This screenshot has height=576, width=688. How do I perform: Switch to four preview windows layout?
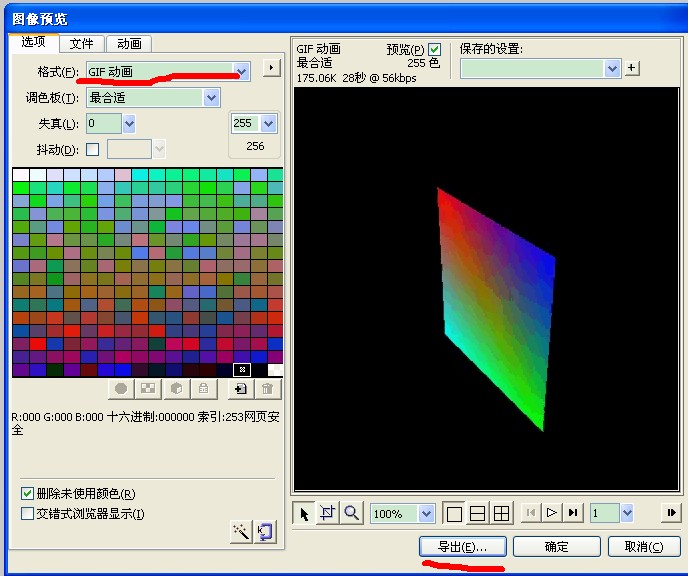(x=501, y=513)
